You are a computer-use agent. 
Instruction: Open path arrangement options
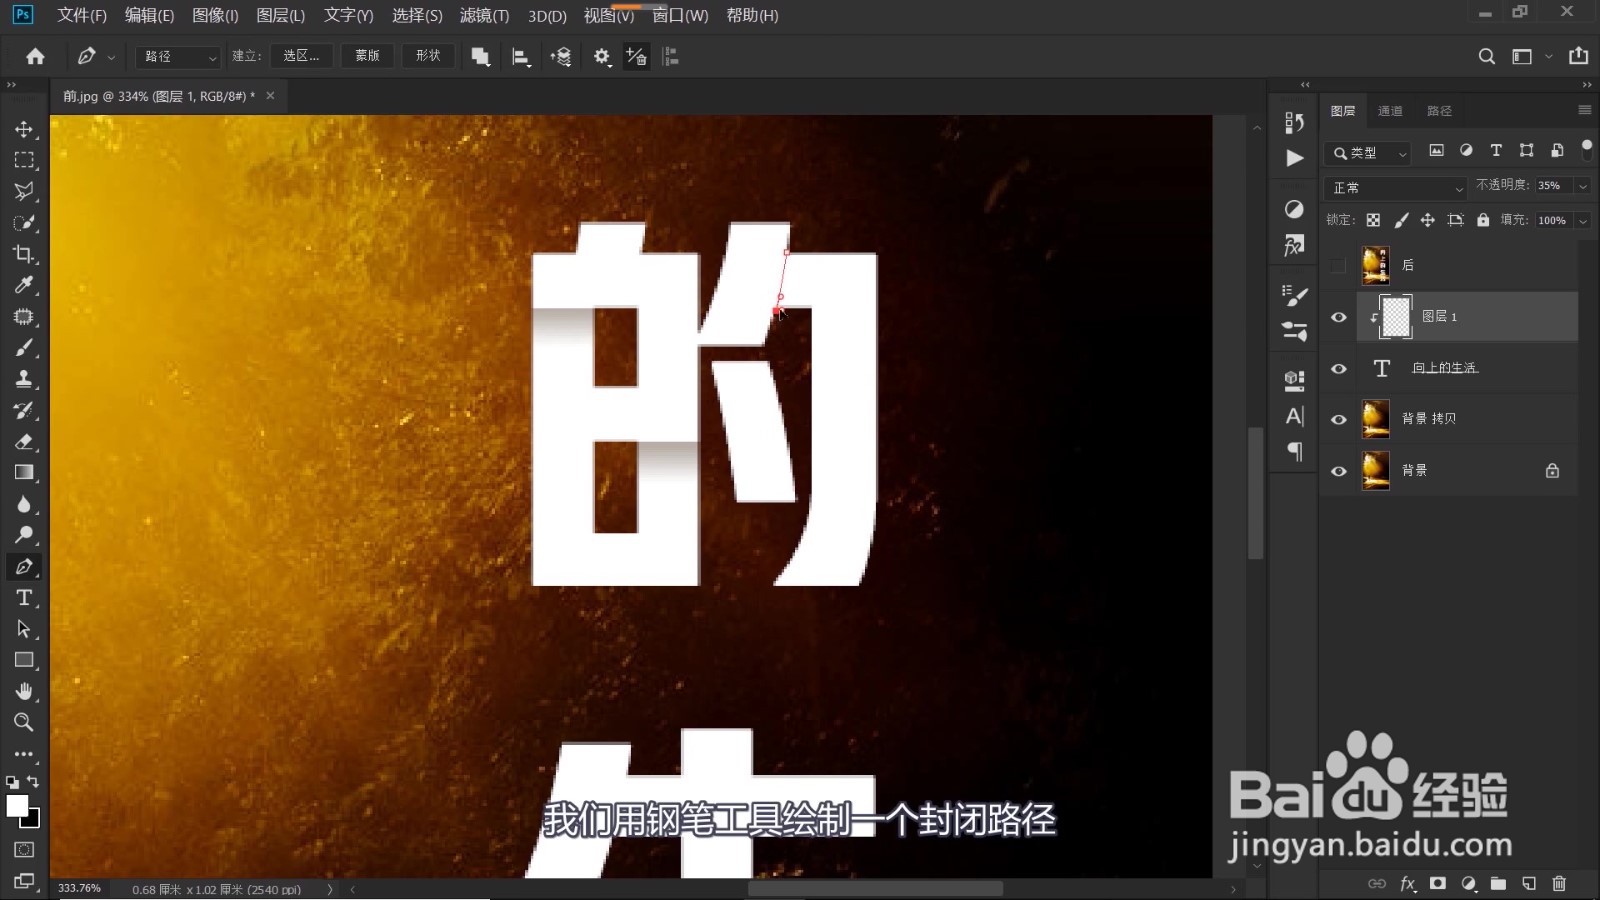tap(561, 57)
